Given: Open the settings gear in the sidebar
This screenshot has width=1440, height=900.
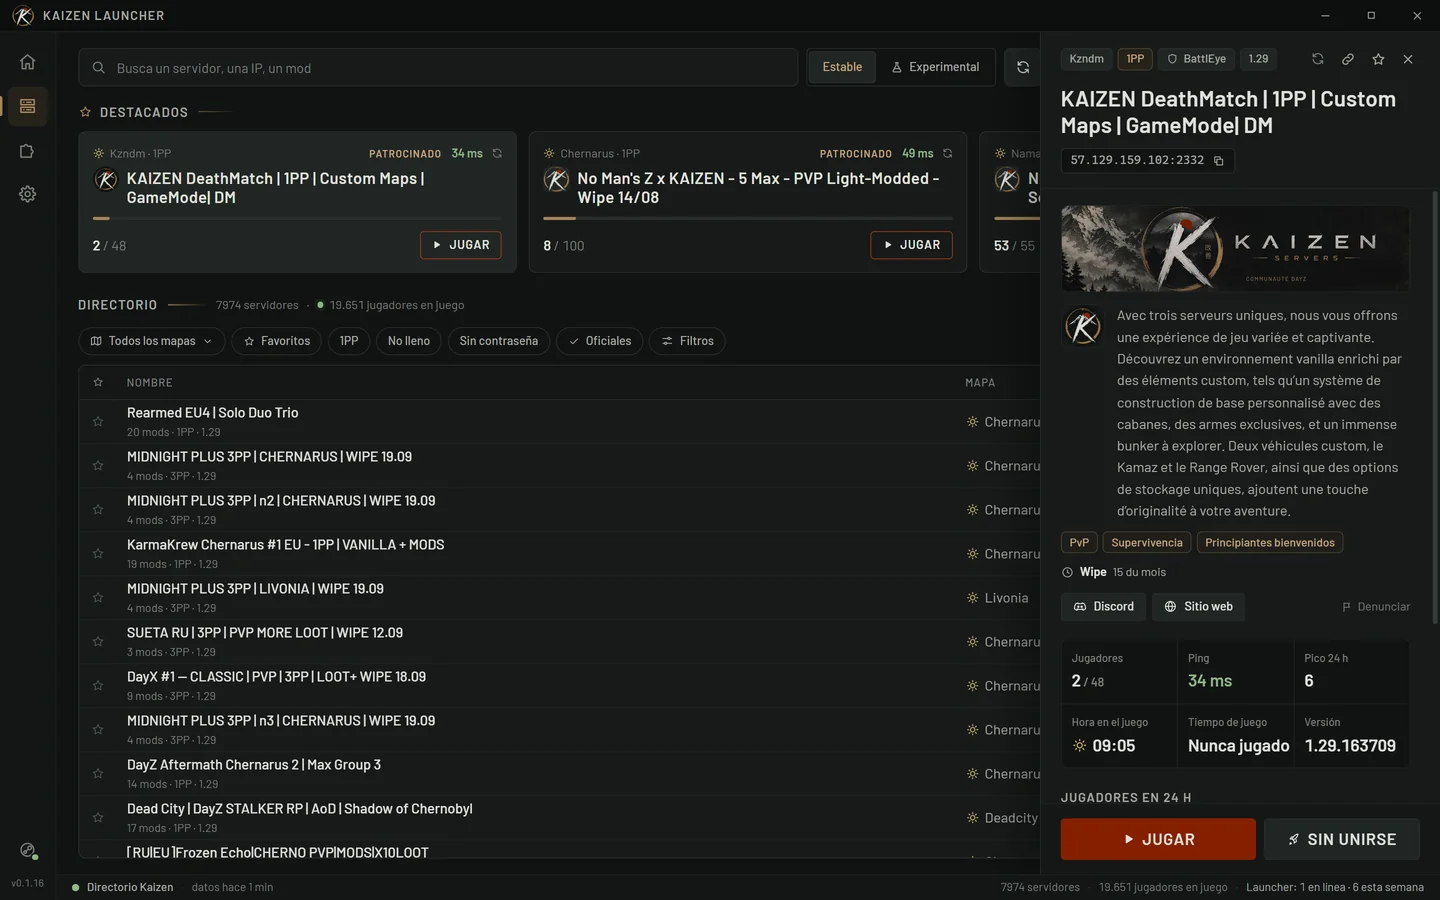Looking at the screenshot, I should click(x=27, y=194).
